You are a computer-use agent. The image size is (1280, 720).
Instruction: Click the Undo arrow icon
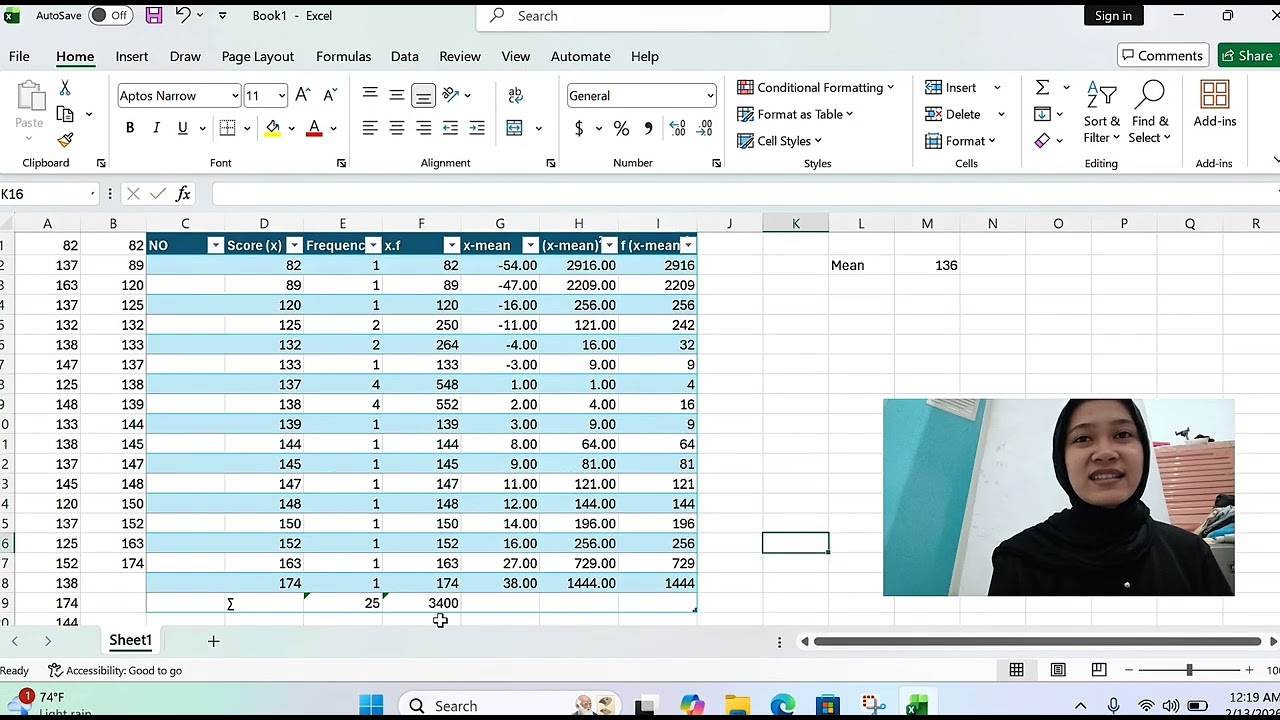pos(183,15)
